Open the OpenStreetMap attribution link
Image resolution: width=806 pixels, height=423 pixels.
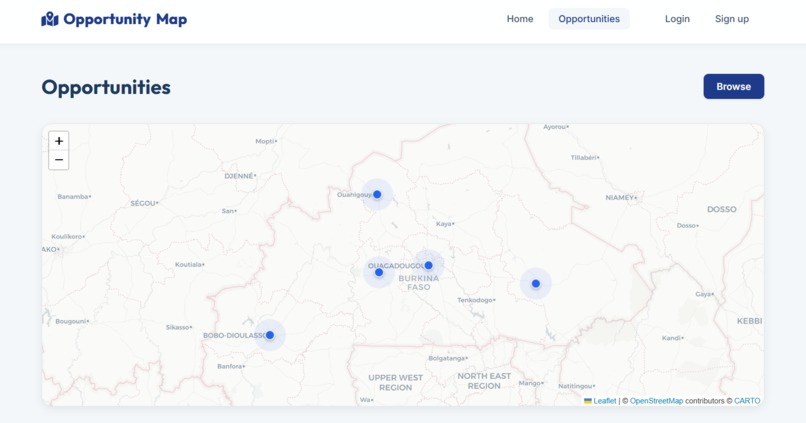pos(656,401)
